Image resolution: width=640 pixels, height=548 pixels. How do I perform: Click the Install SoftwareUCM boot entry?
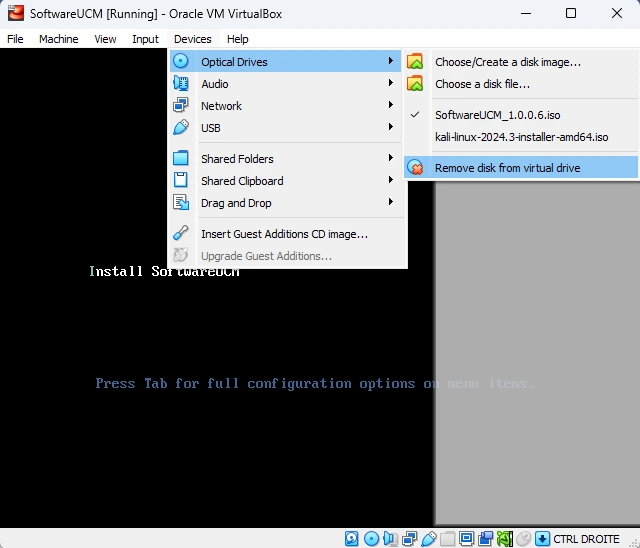coord(164,271)
